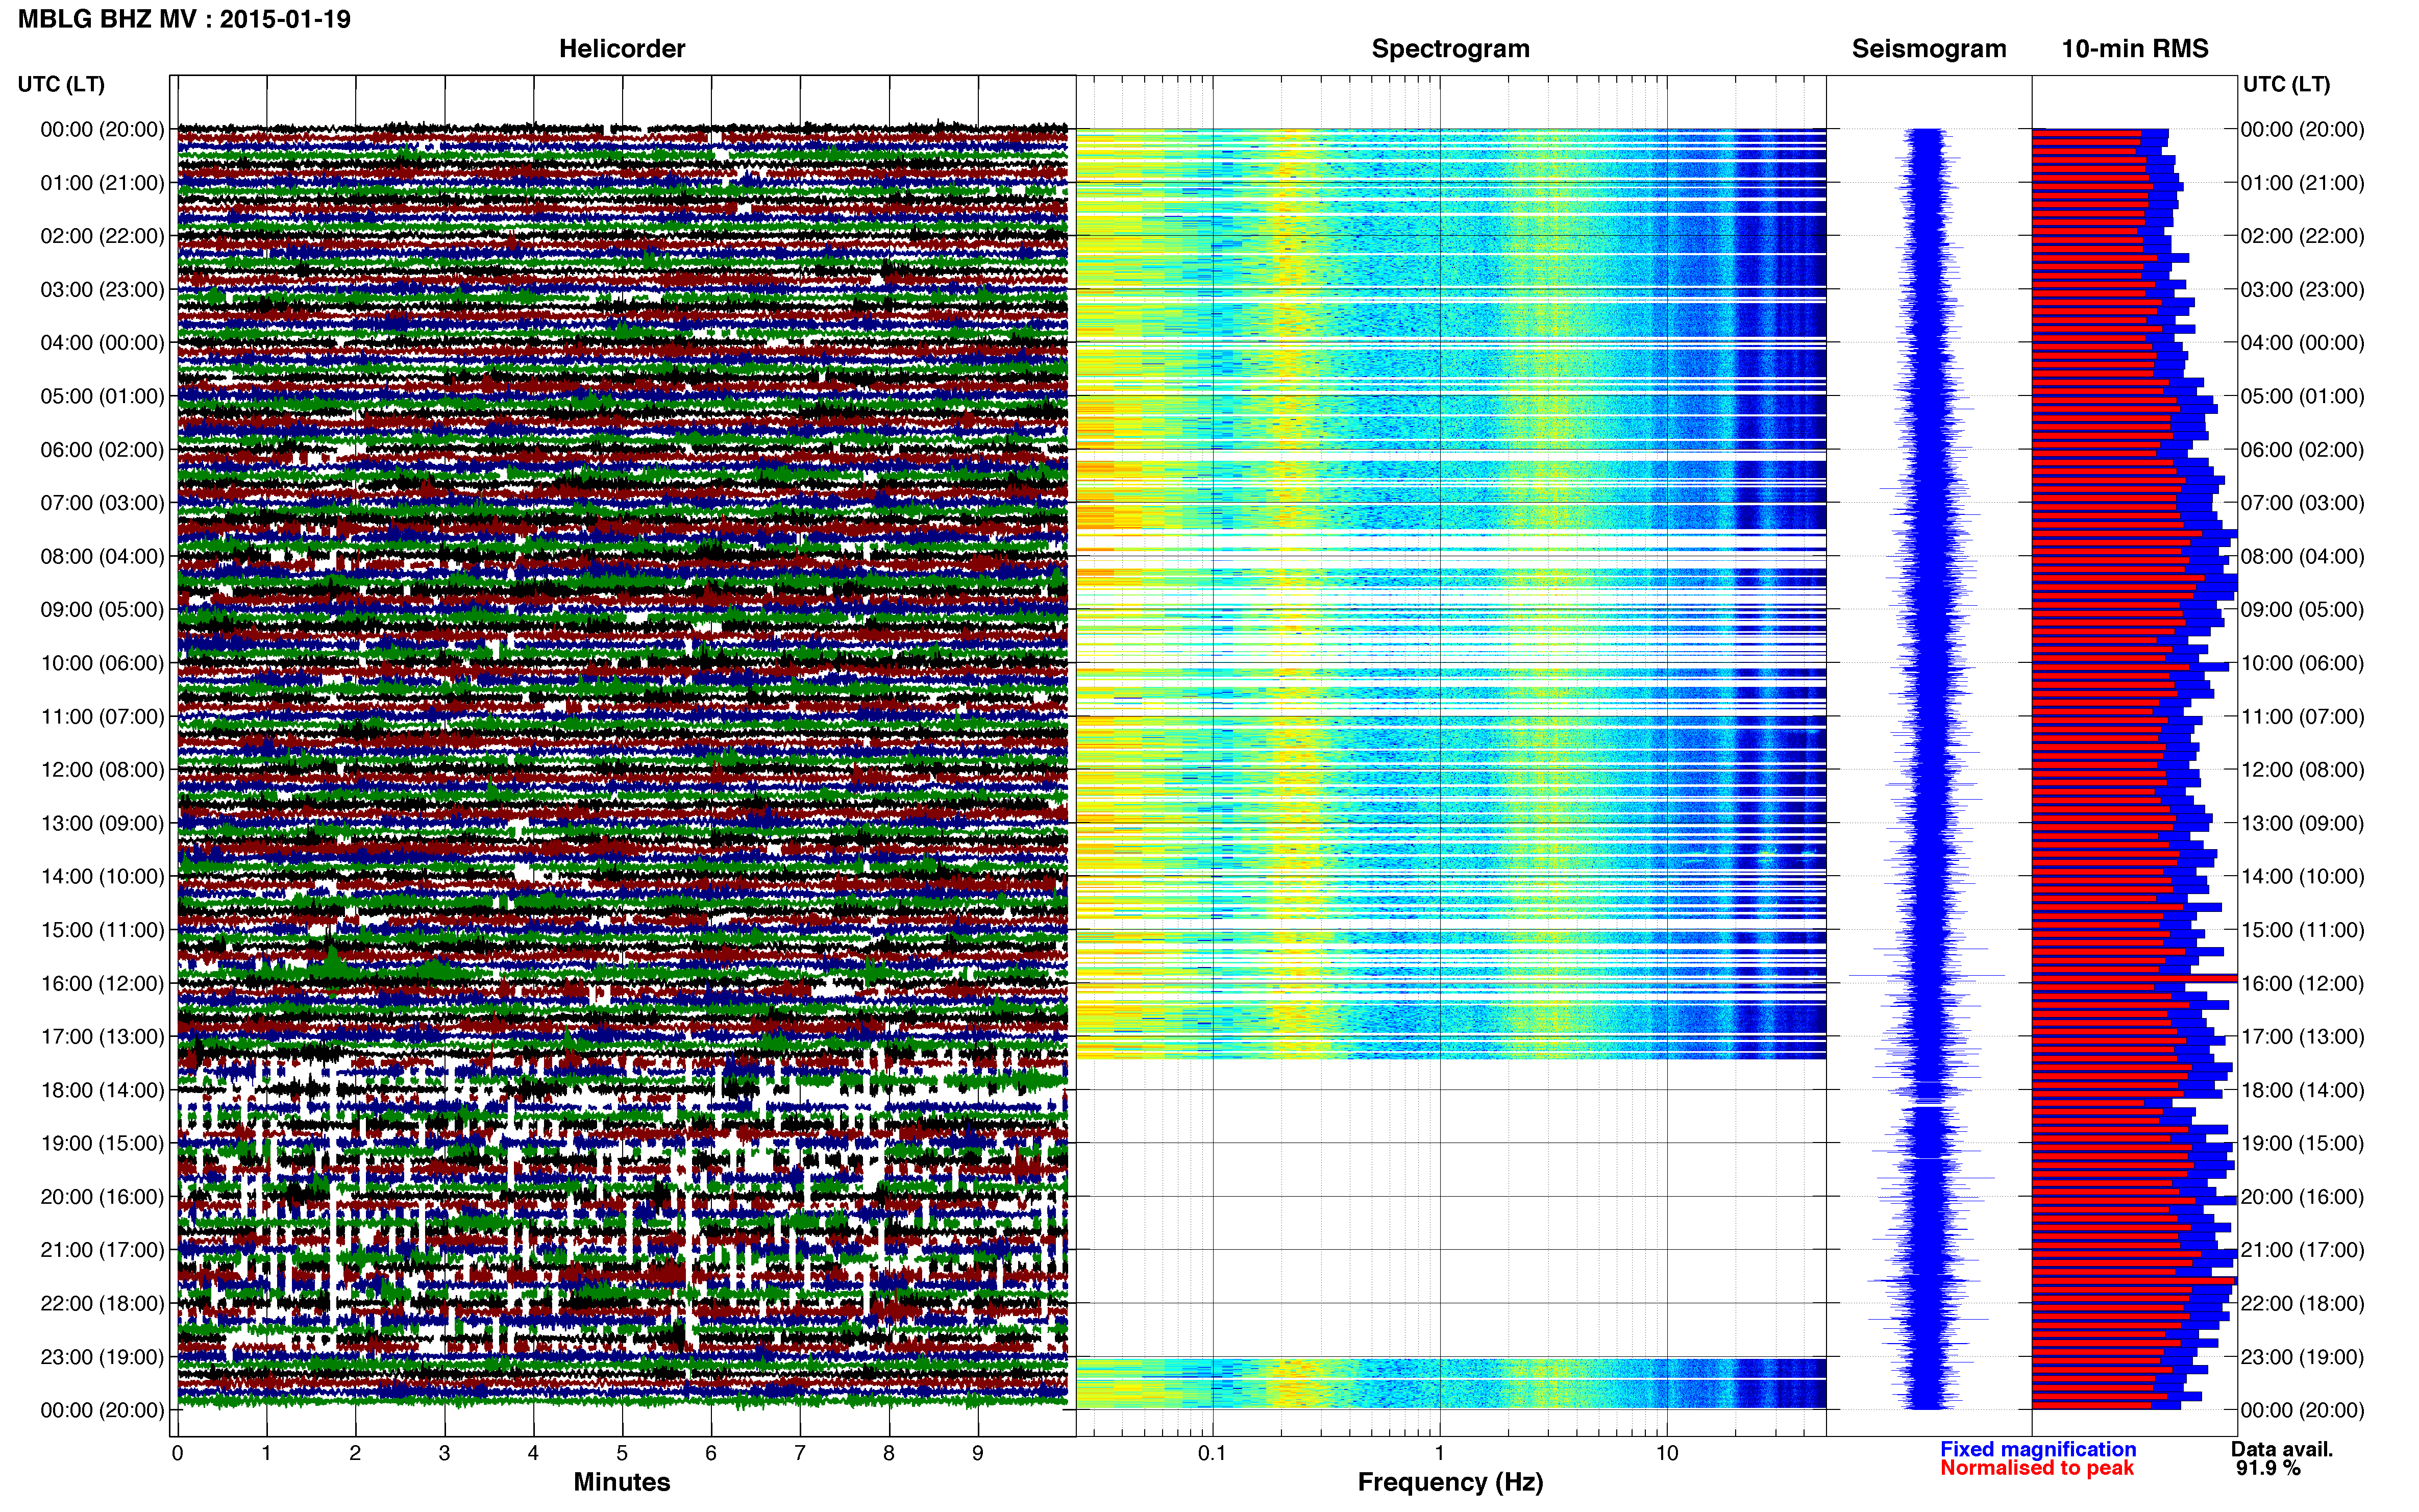Click the 'Minutes' axis label

point(622,1482)
